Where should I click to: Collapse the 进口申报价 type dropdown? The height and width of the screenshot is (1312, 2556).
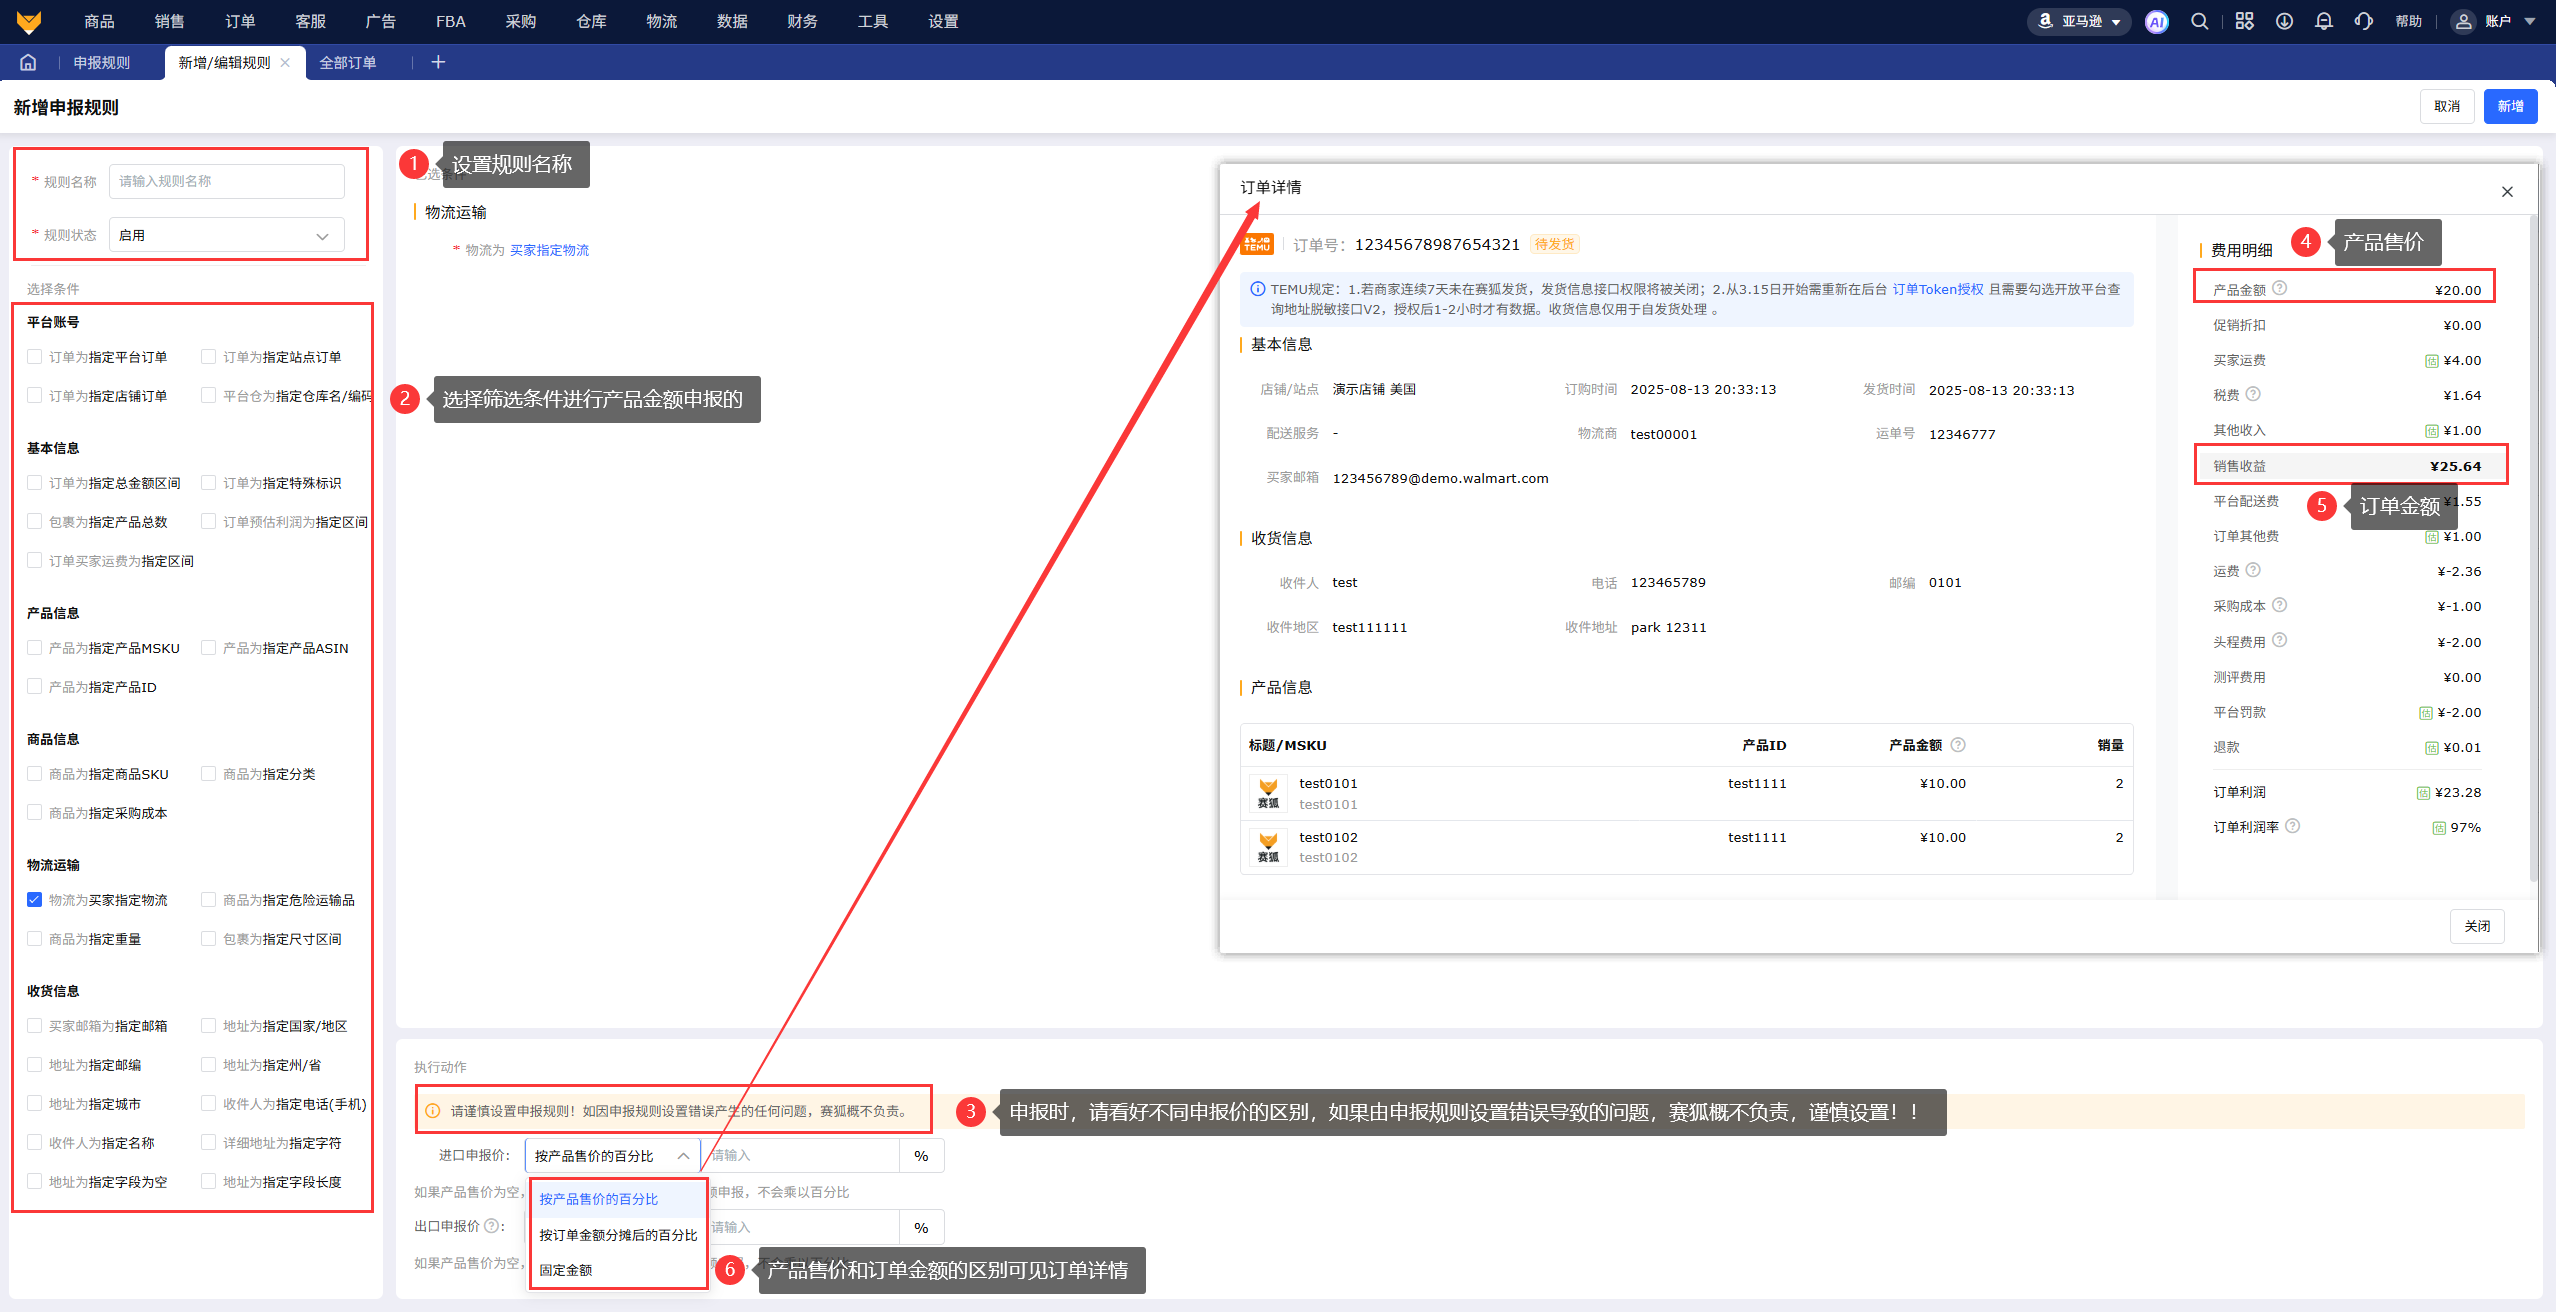611,1156
